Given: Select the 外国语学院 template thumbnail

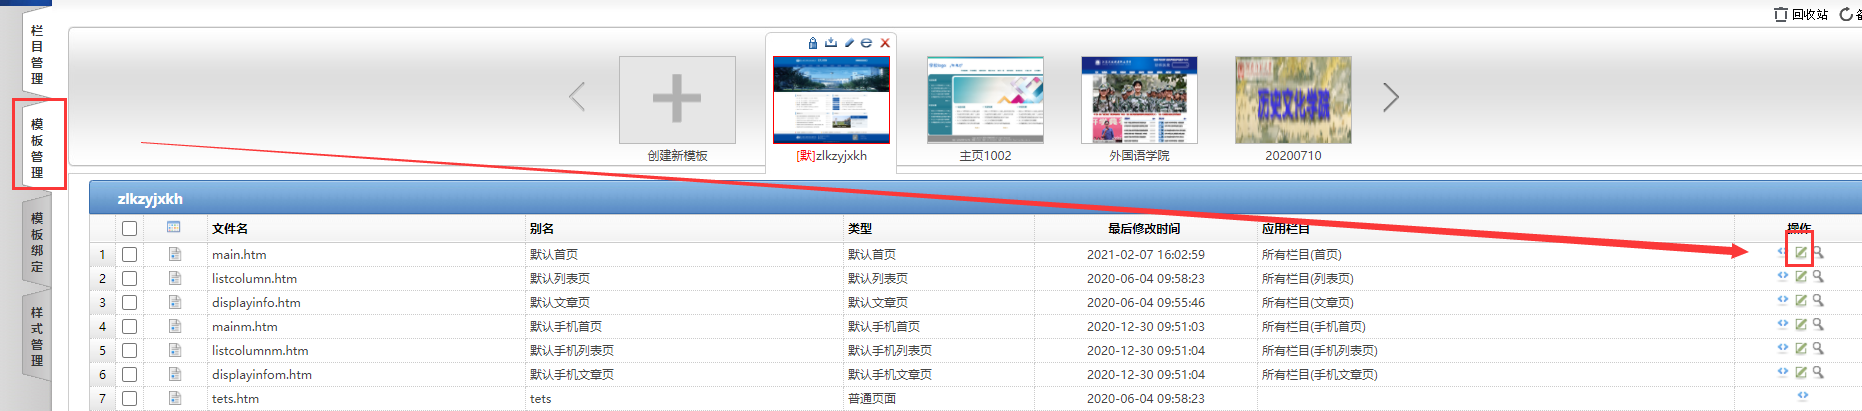Looking at the screenshot, I should pyautogui.click(x=1139, y=100).
